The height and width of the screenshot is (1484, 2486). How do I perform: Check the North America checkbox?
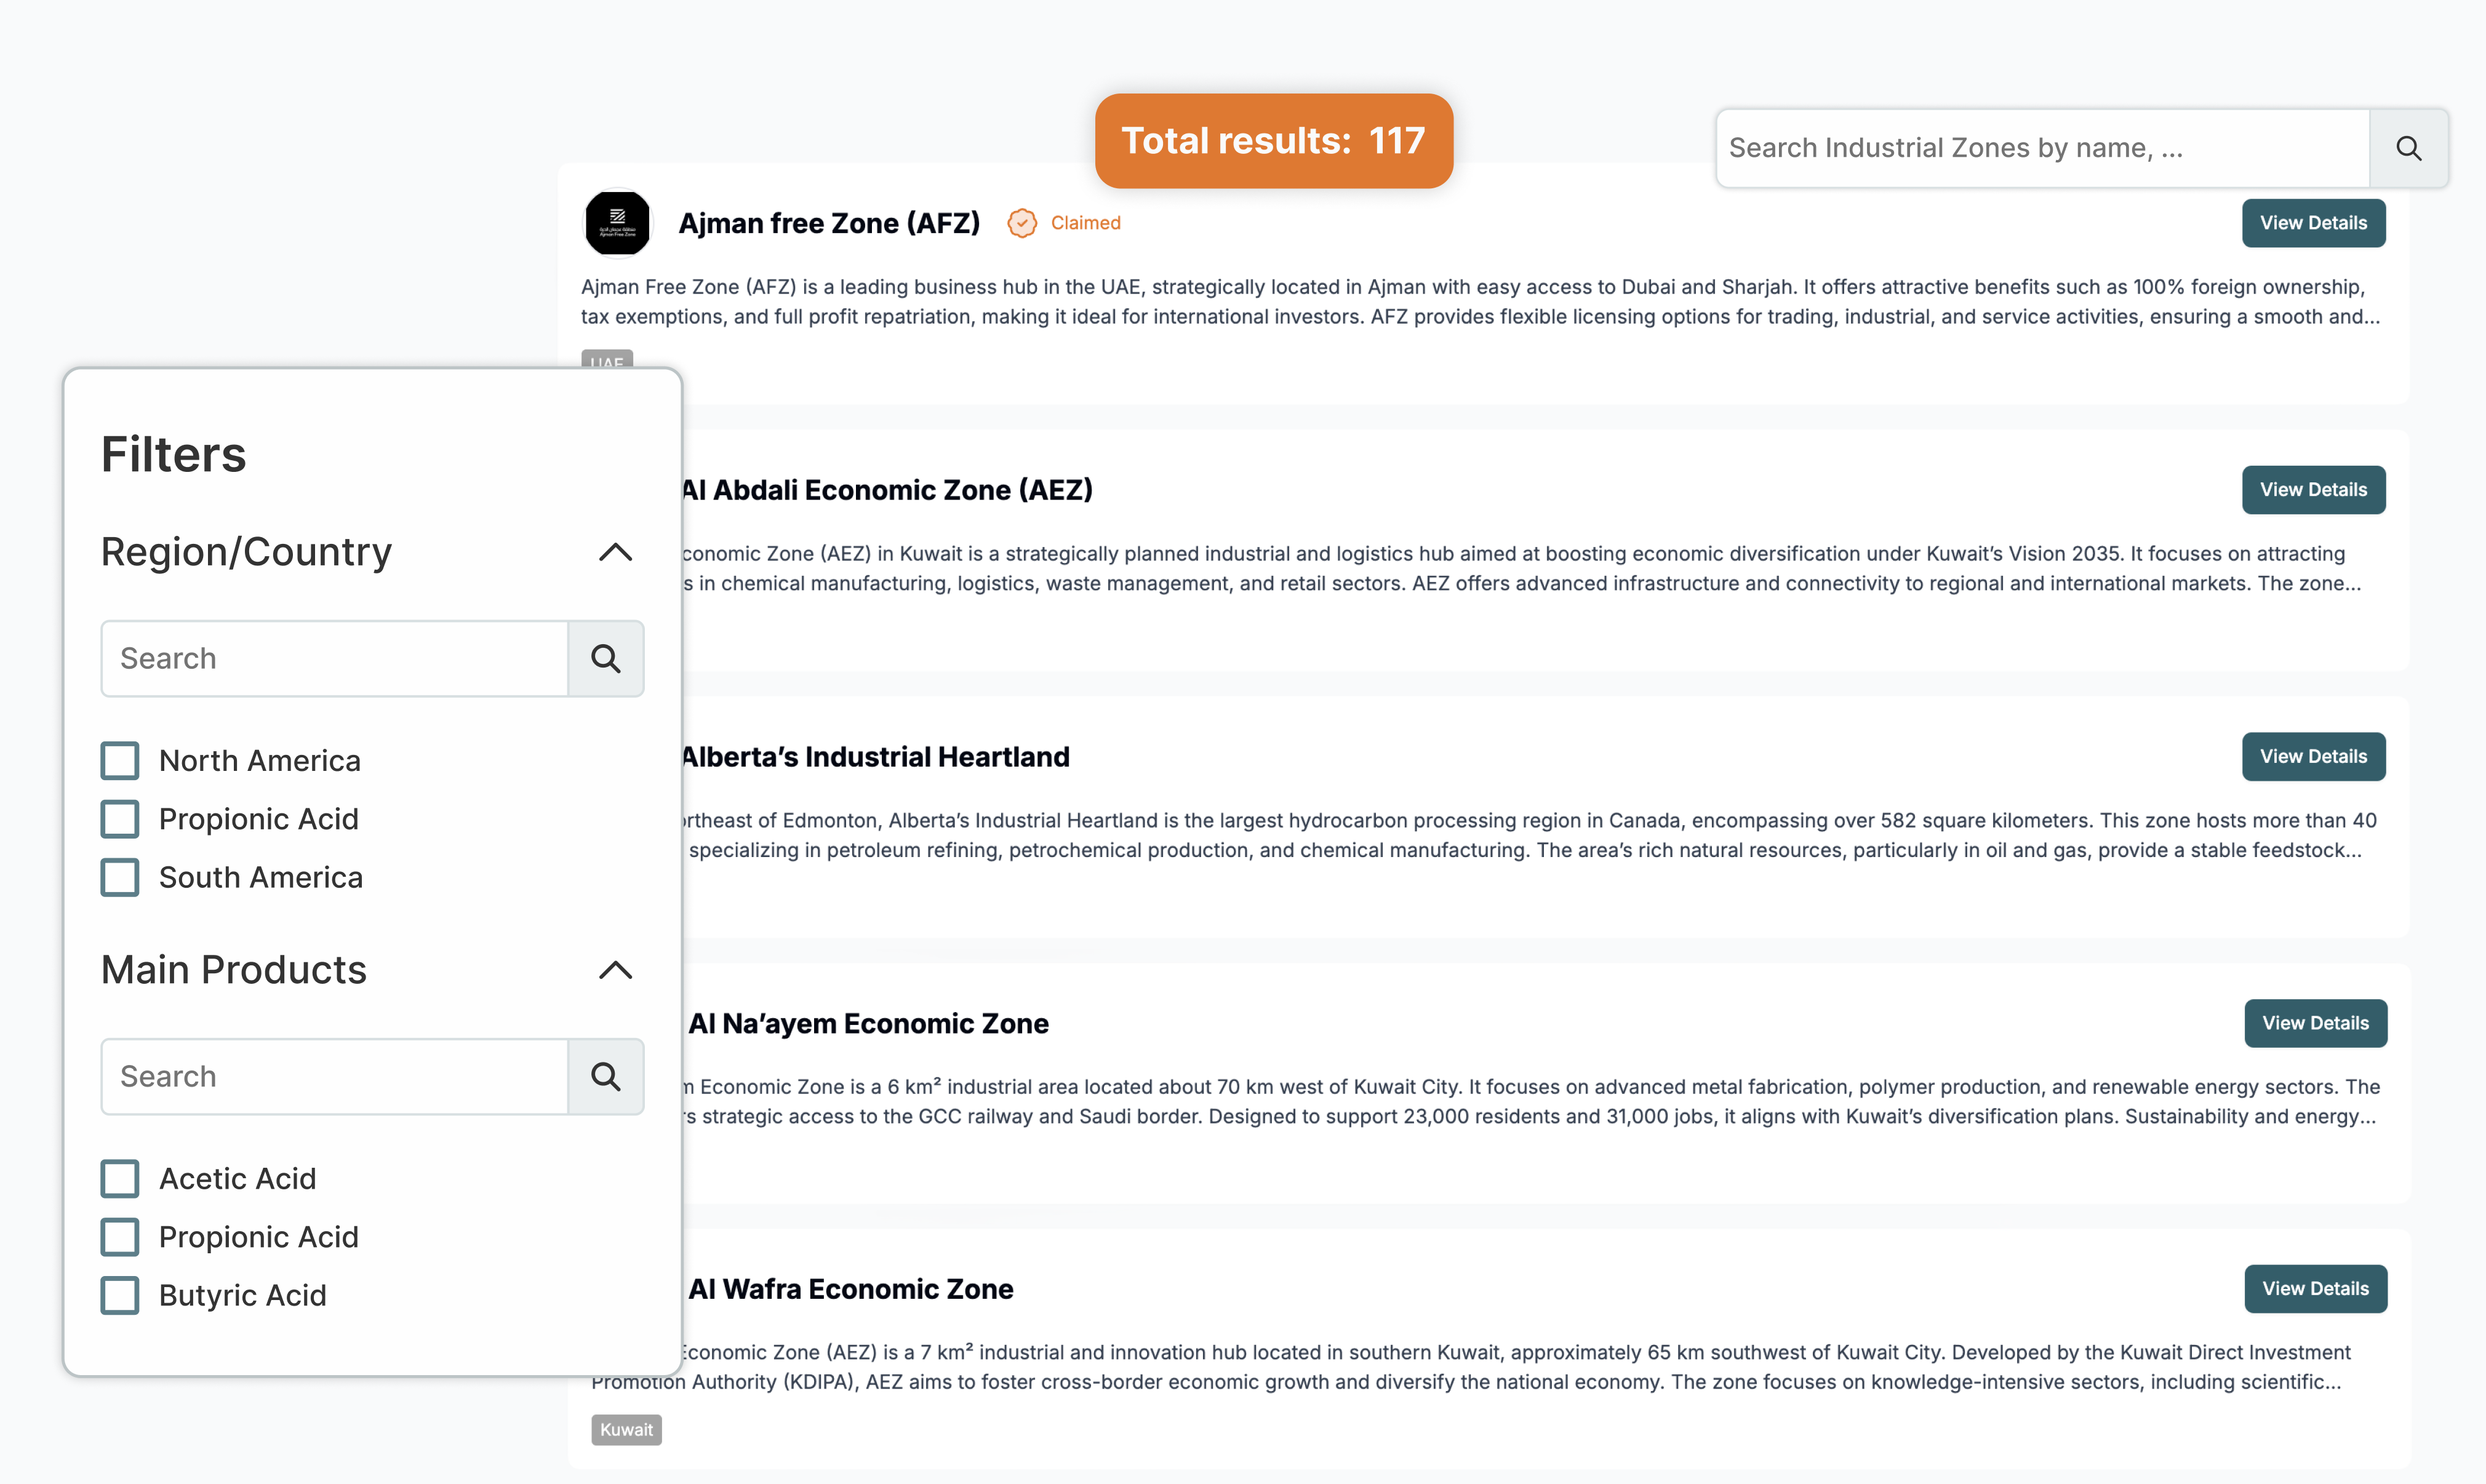pyautogui.click(x=120, y=760)
